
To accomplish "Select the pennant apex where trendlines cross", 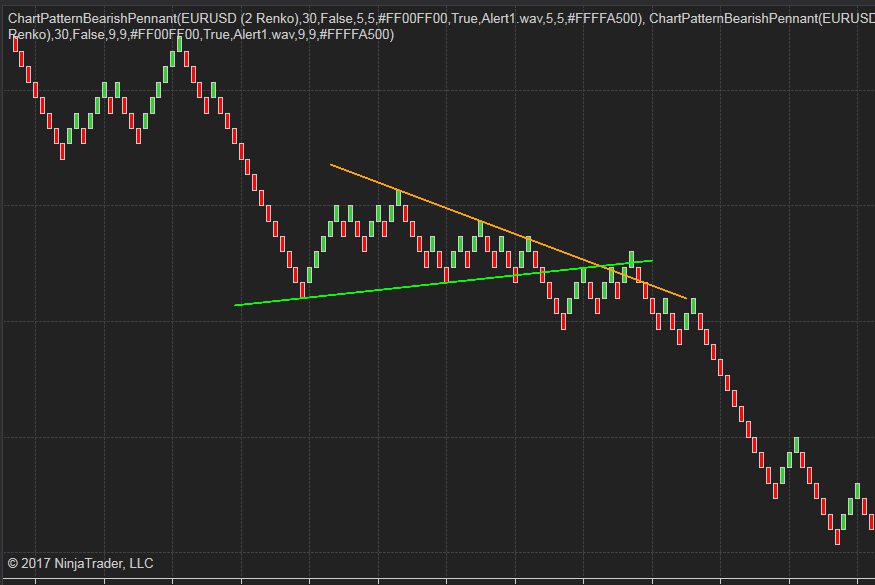I will coord(598,266).
